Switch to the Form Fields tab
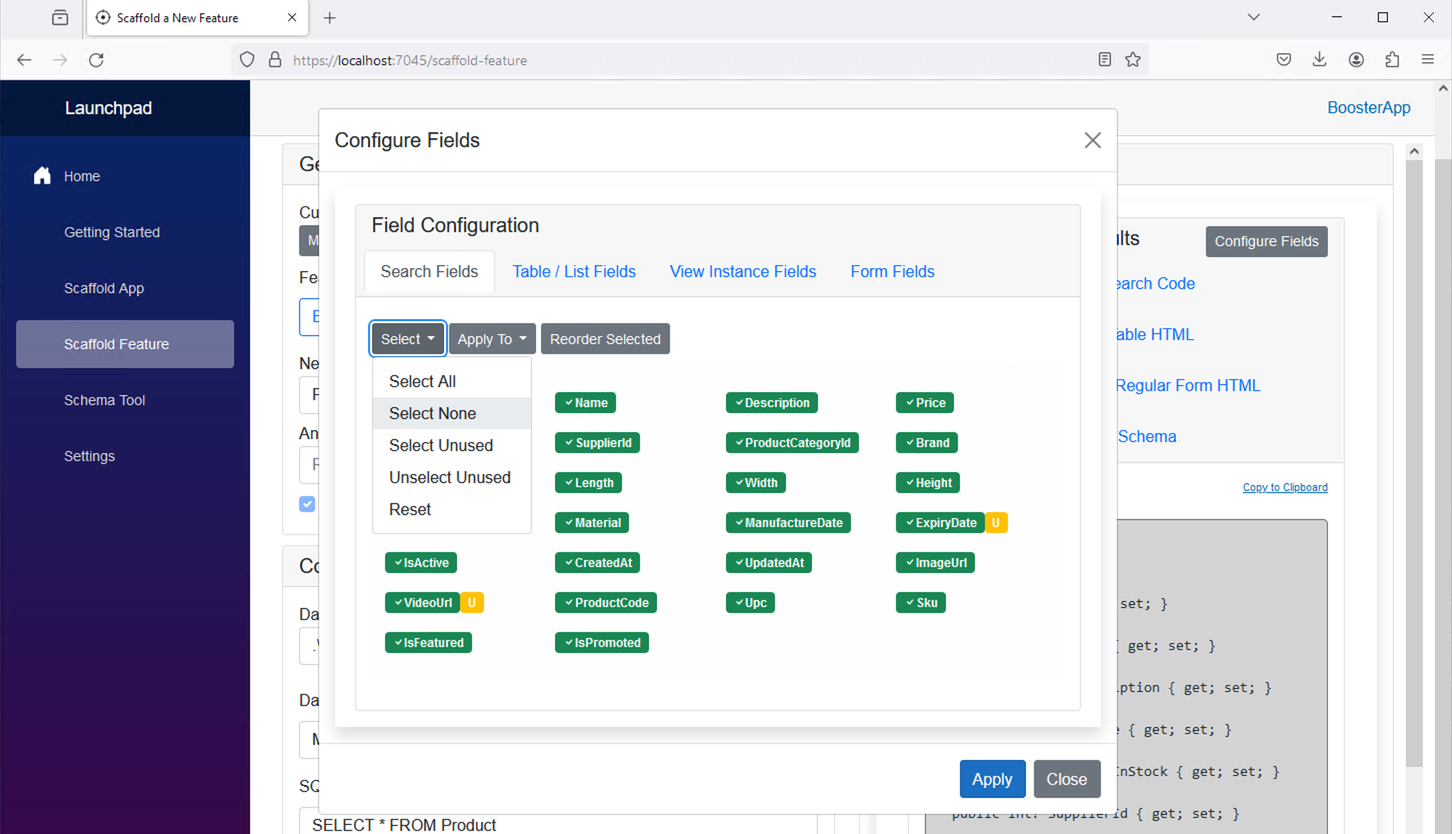 pyautogui.click(x=892, y=272)
